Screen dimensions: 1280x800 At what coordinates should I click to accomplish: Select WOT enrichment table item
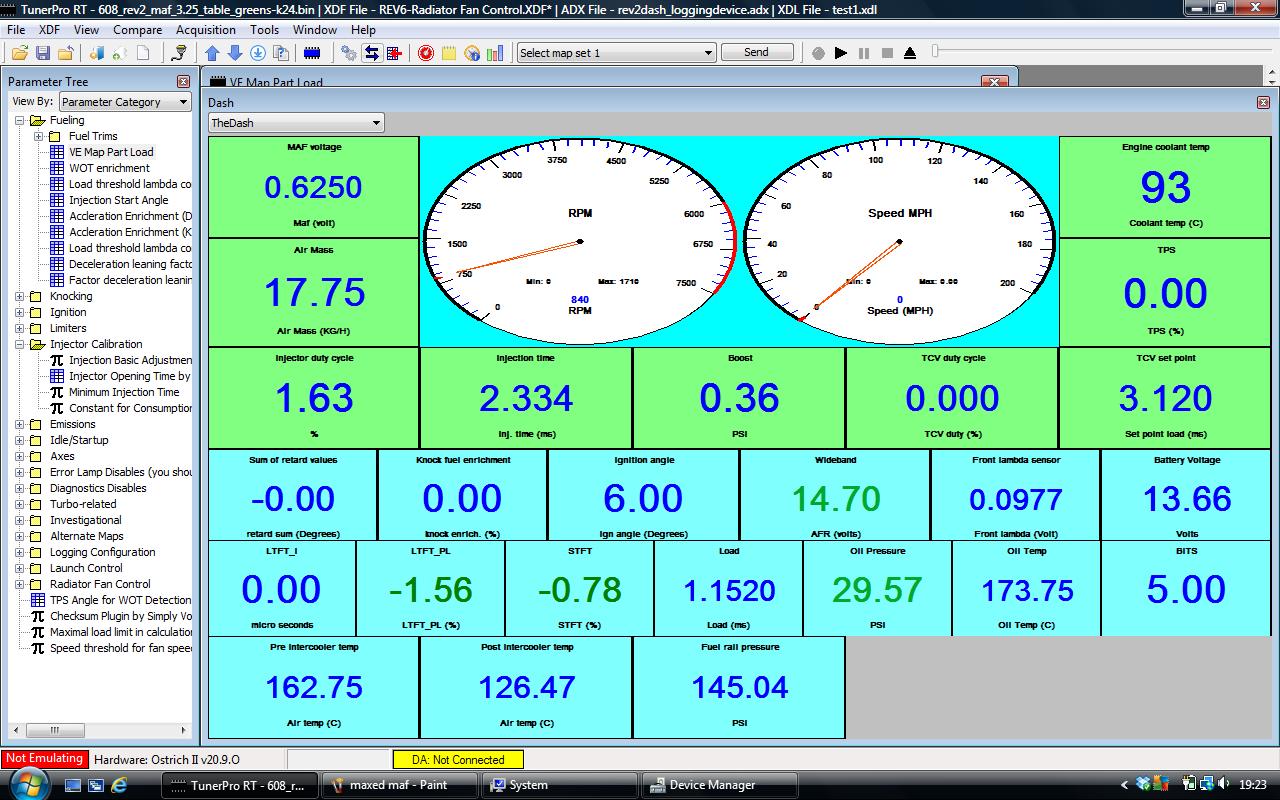pyautogui.click(x=109, y=168)
